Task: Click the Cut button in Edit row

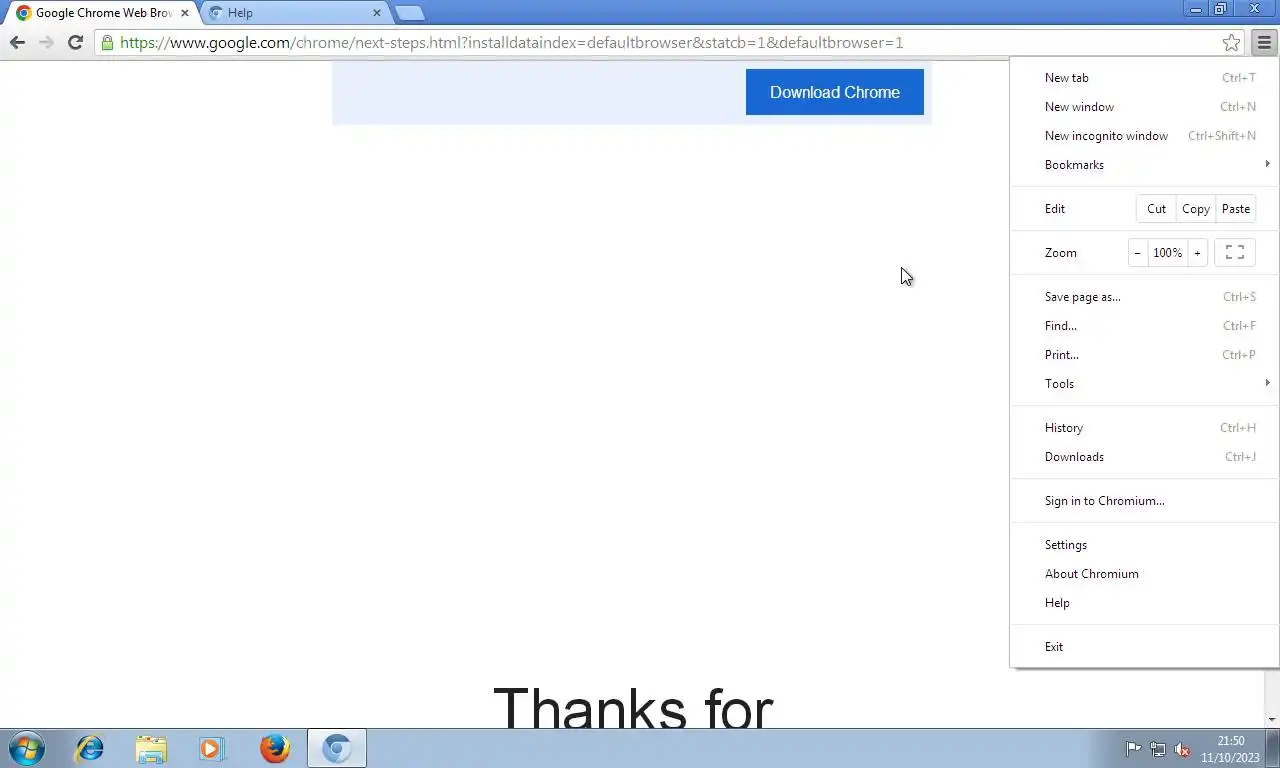Action: (x=1157, y=209)
